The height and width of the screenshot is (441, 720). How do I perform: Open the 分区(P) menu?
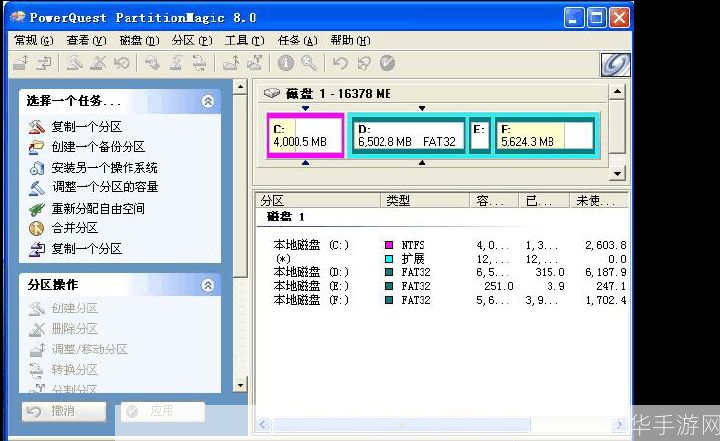pos(192,40)
